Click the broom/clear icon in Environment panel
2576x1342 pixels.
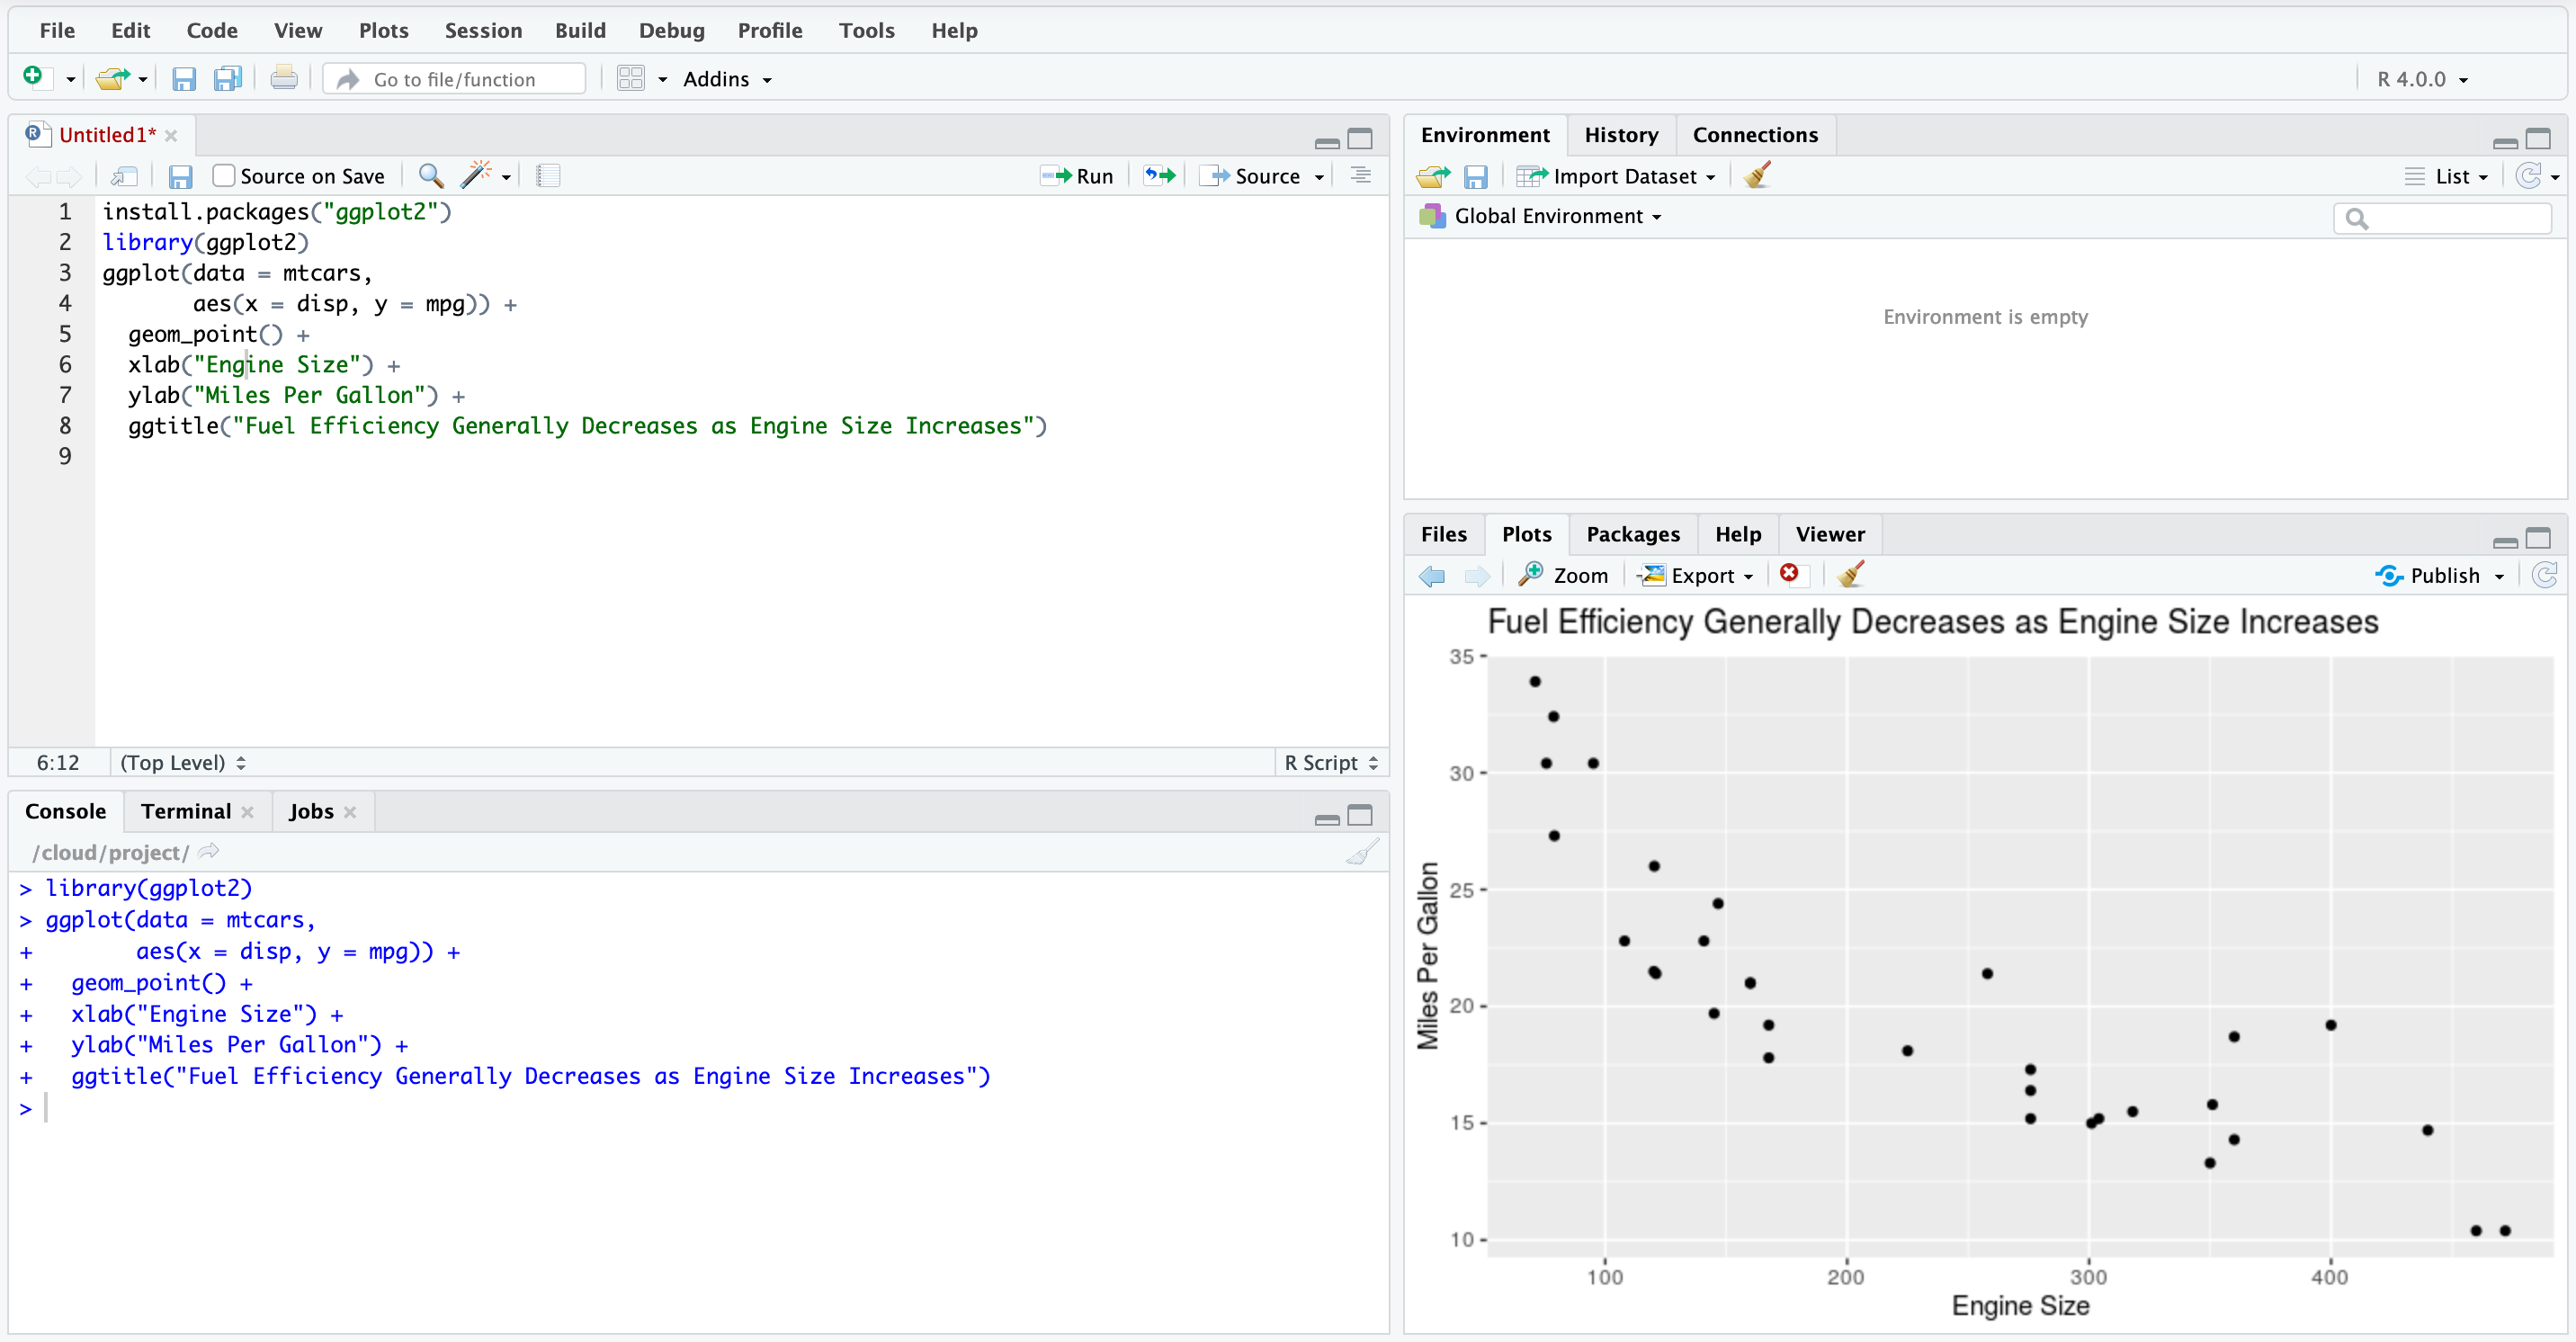pyautogui.click(x=1758, y=175)
